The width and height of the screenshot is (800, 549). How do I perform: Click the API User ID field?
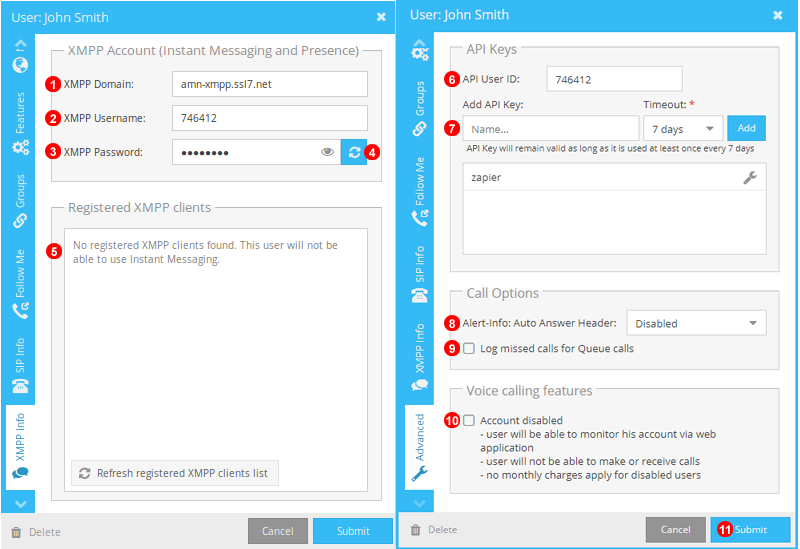point(614,79)
